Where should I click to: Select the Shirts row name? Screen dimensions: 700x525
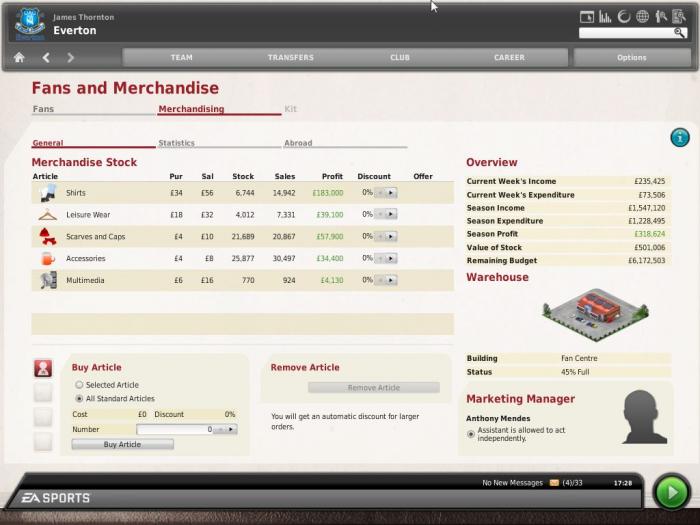click(x=75, y=193)
